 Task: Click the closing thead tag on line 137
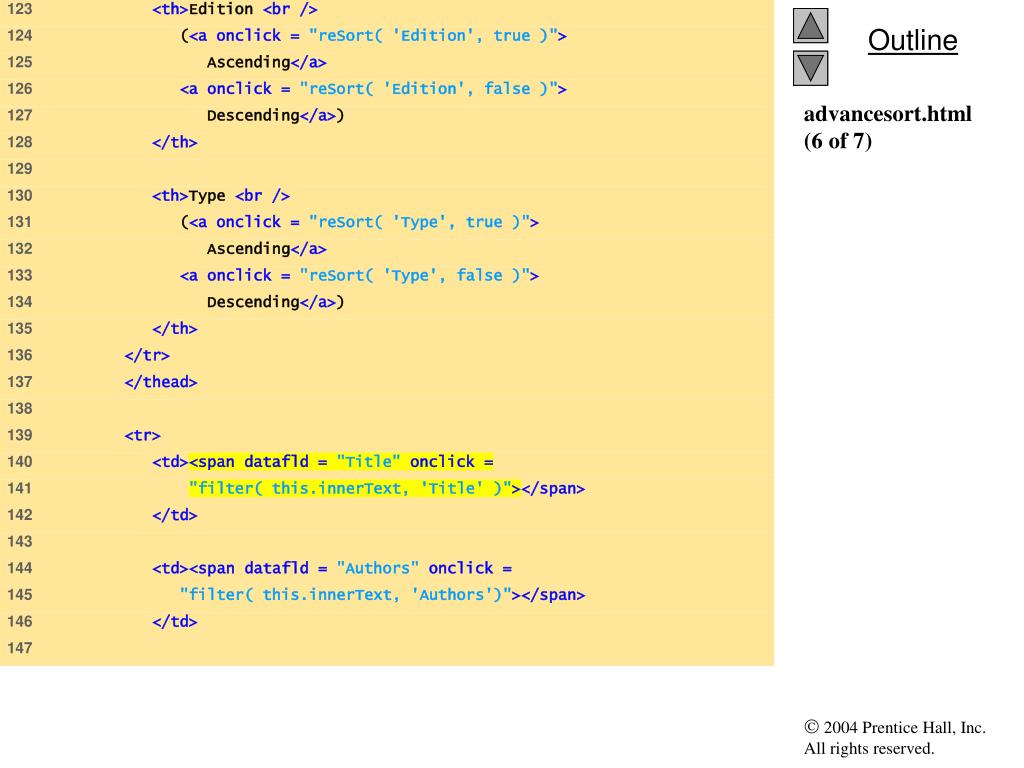coord(161,382)
